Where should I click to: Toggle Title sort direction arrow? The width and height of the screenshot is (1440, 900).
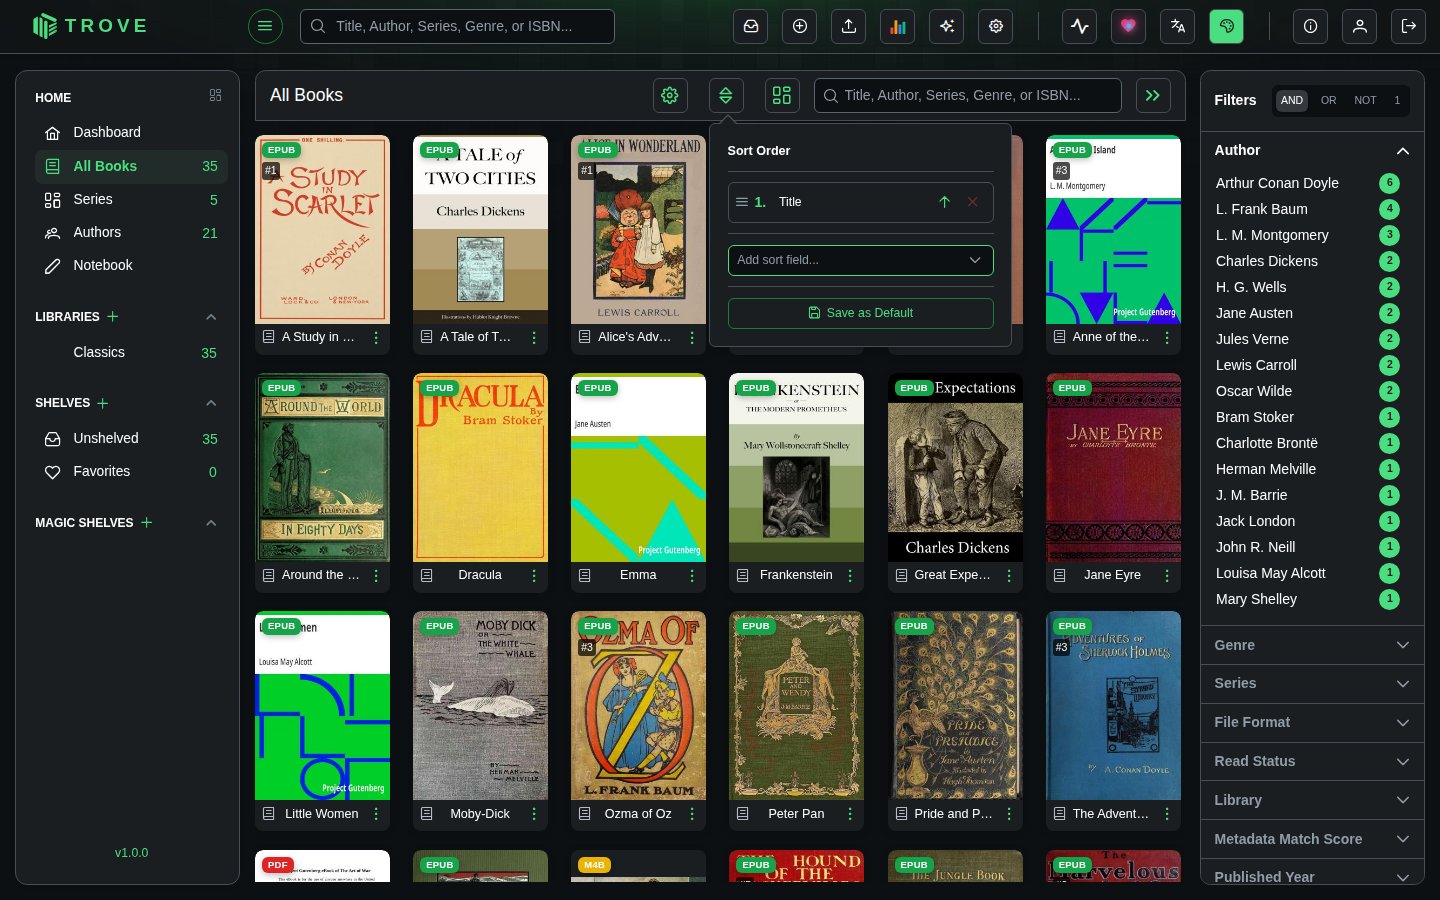coord(944,202)
